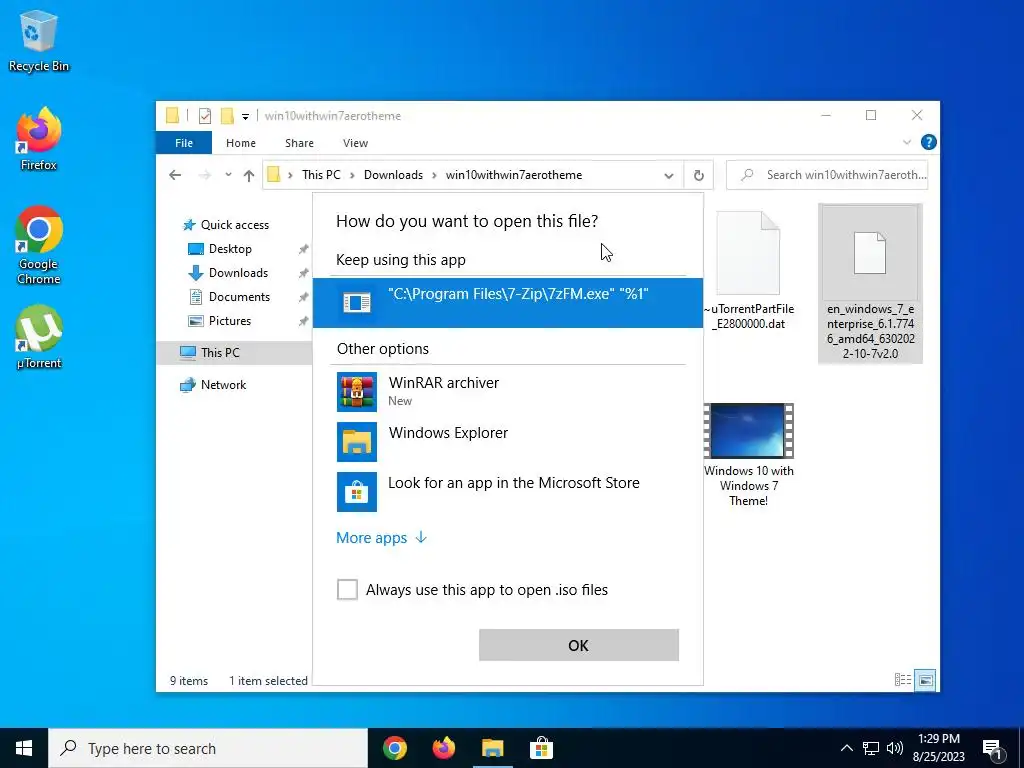Open Pictures in the navigation pane
Image resolution: width=1024 pixels, height=768 pixels.
tap(220, 321)
